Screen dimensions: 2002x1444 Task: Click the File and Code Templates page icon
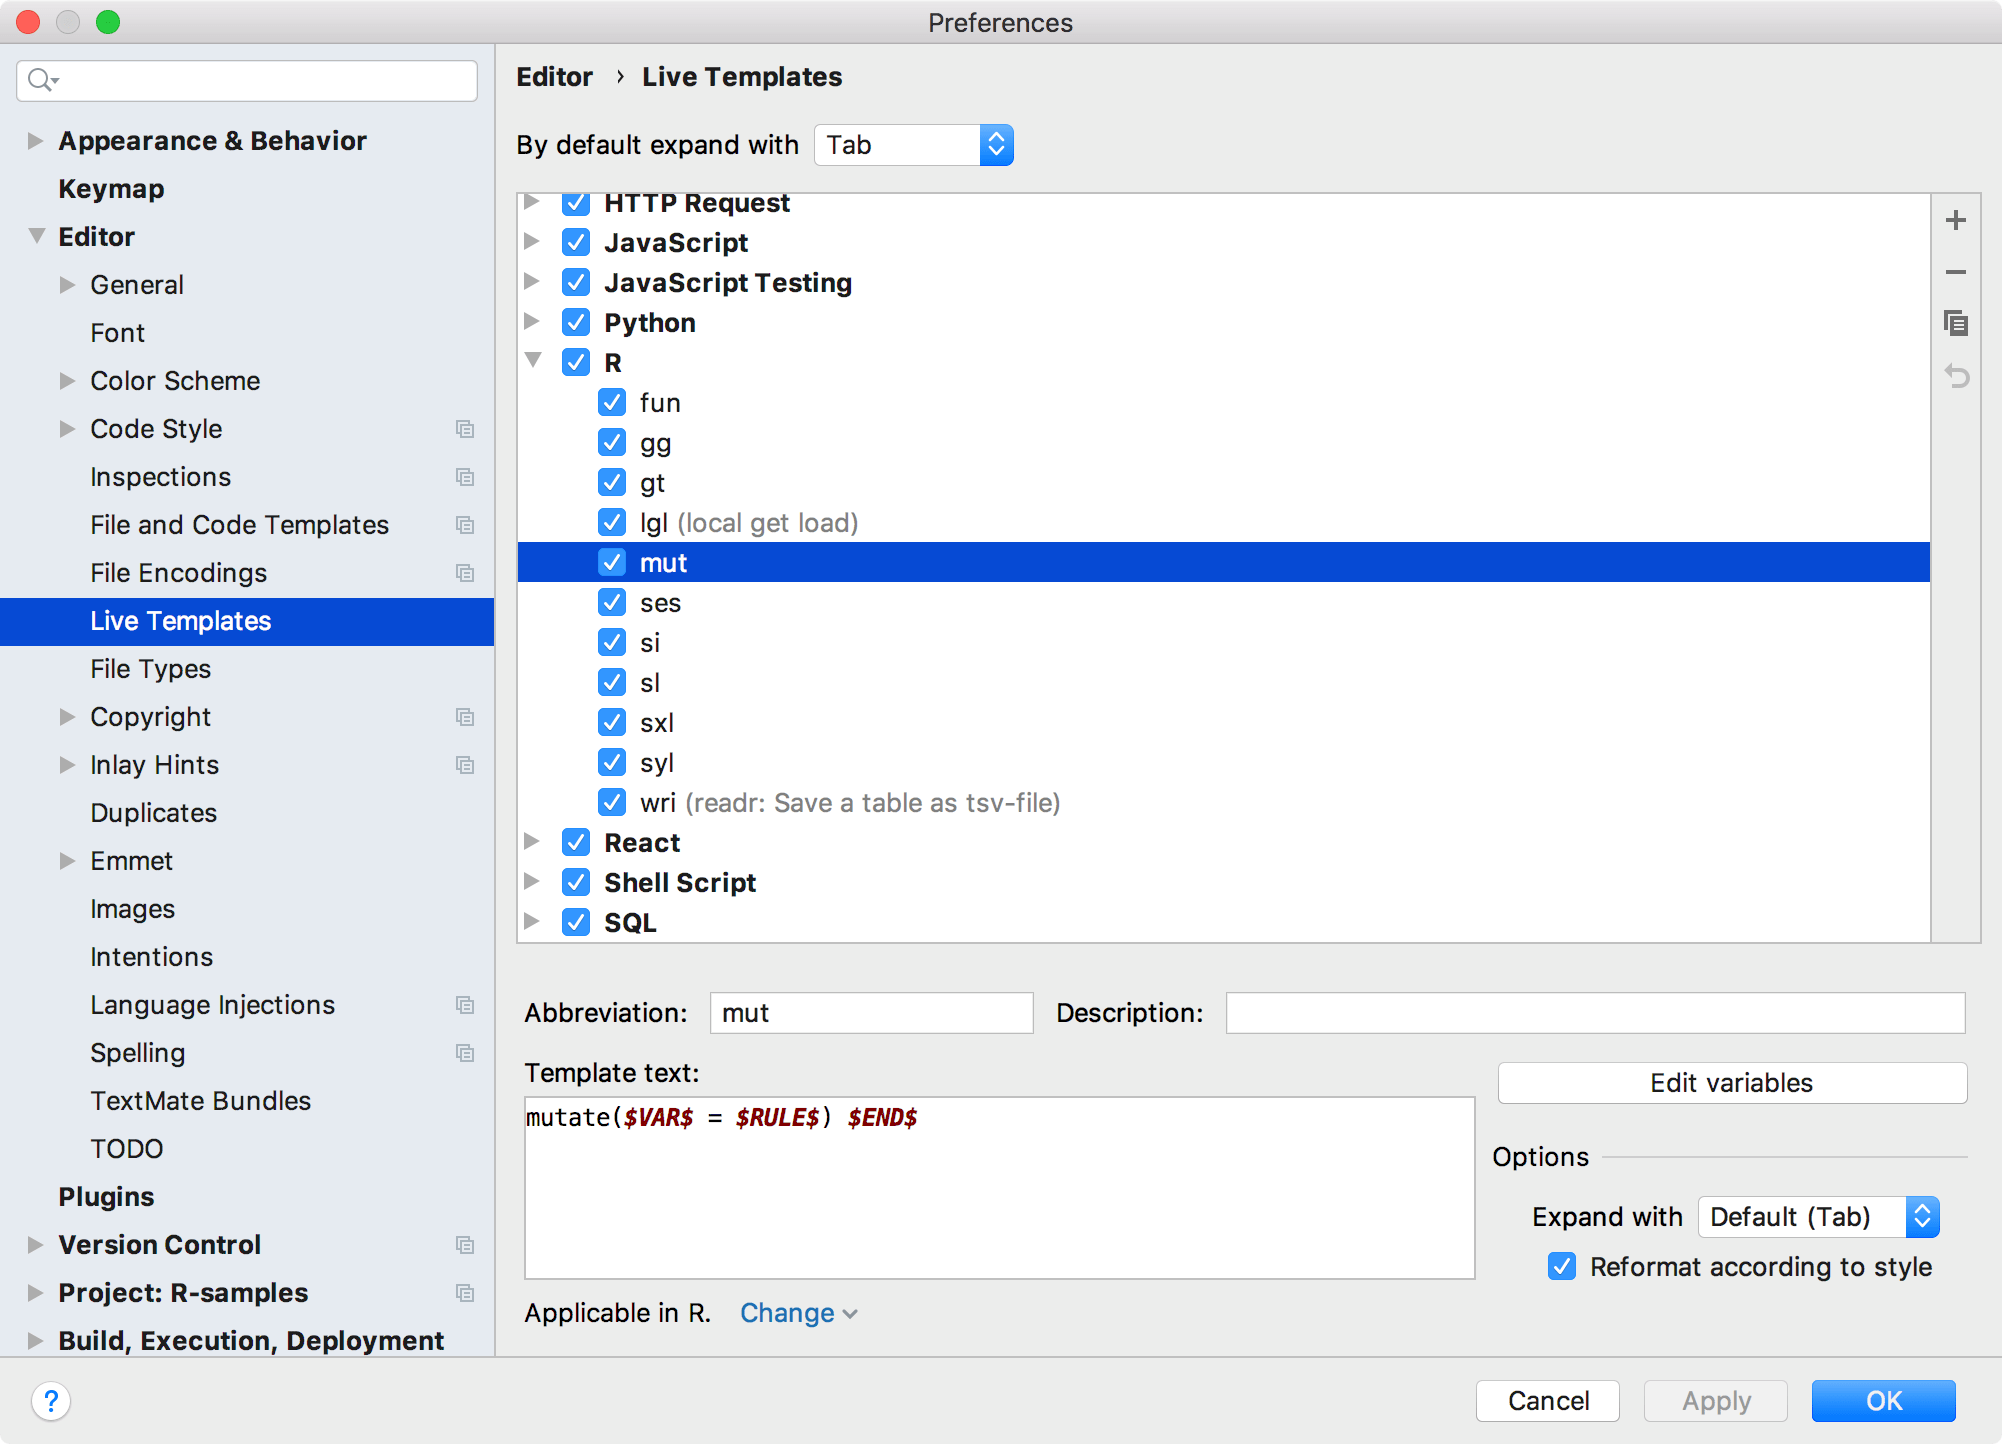point(465,524)
